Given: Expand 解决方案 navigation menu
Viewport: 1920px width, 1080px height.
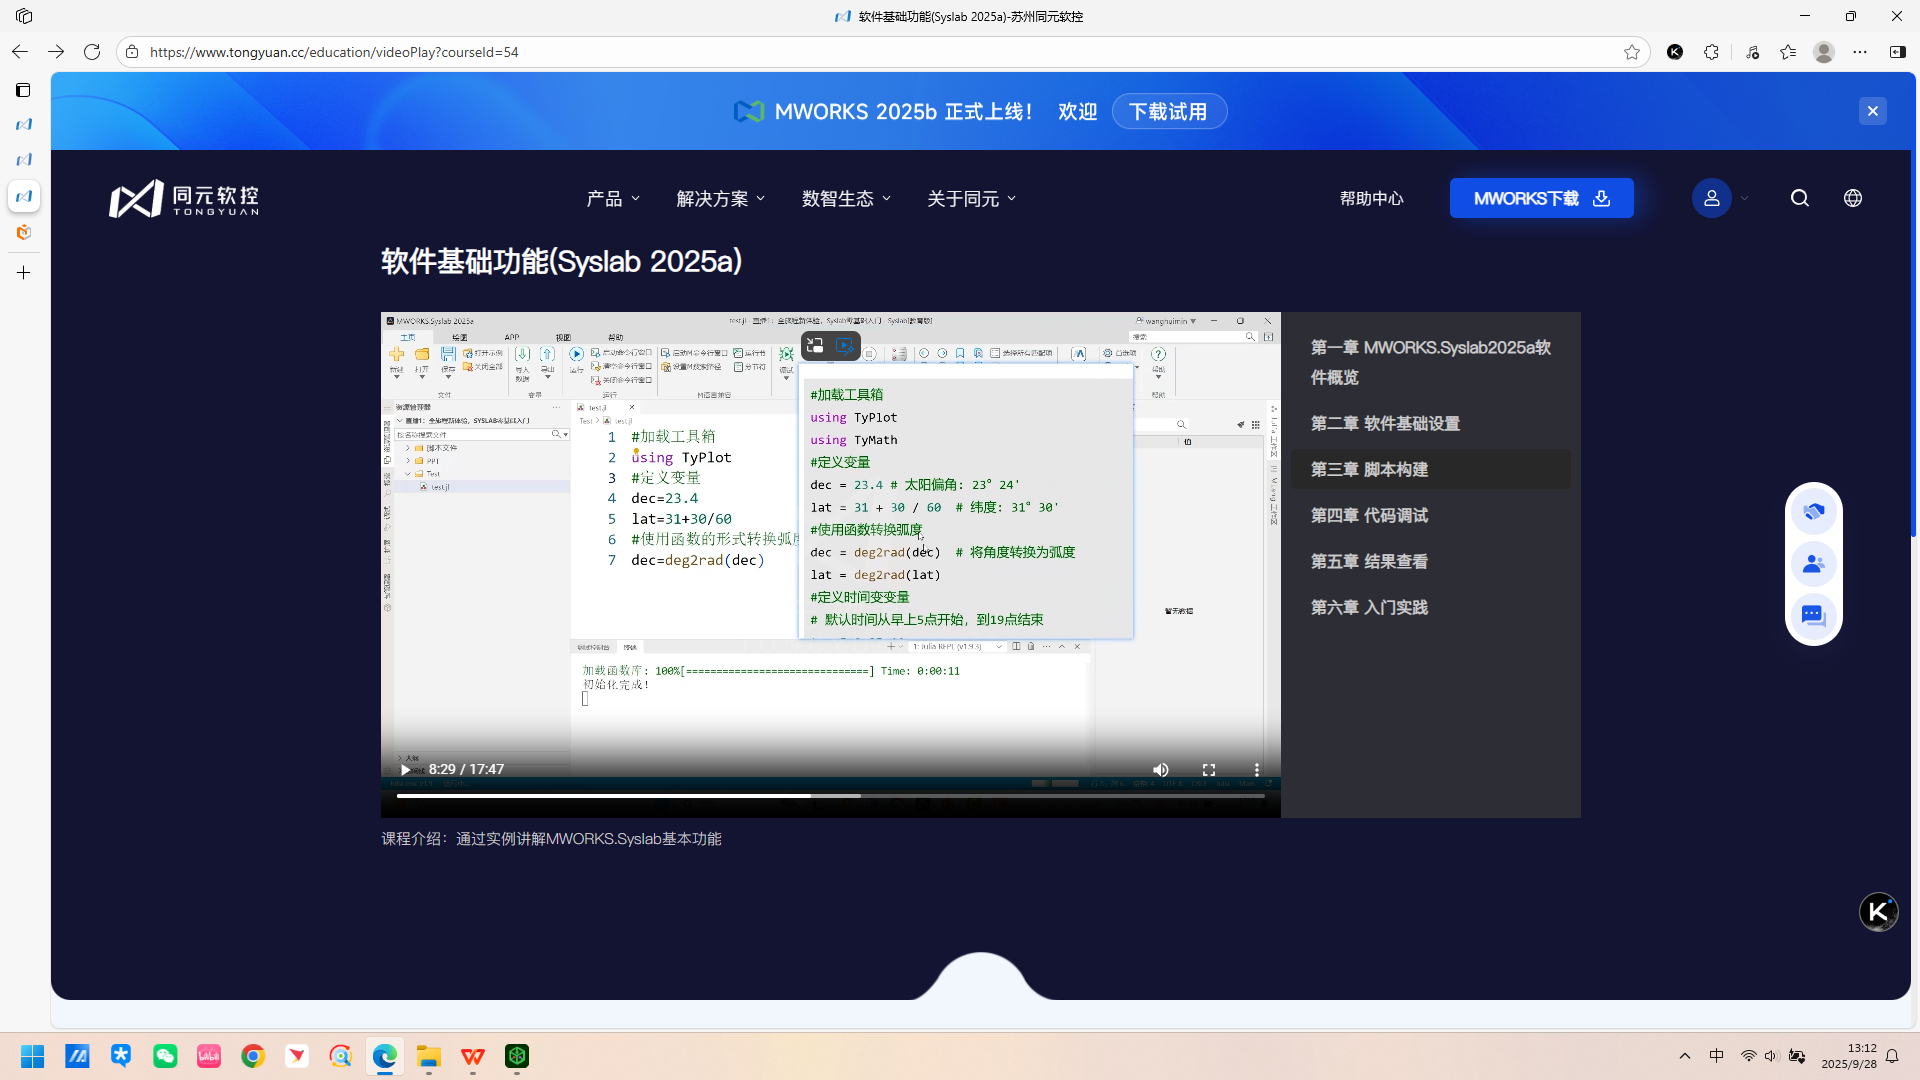Looking at the screenshot, I should pos(721,199).
